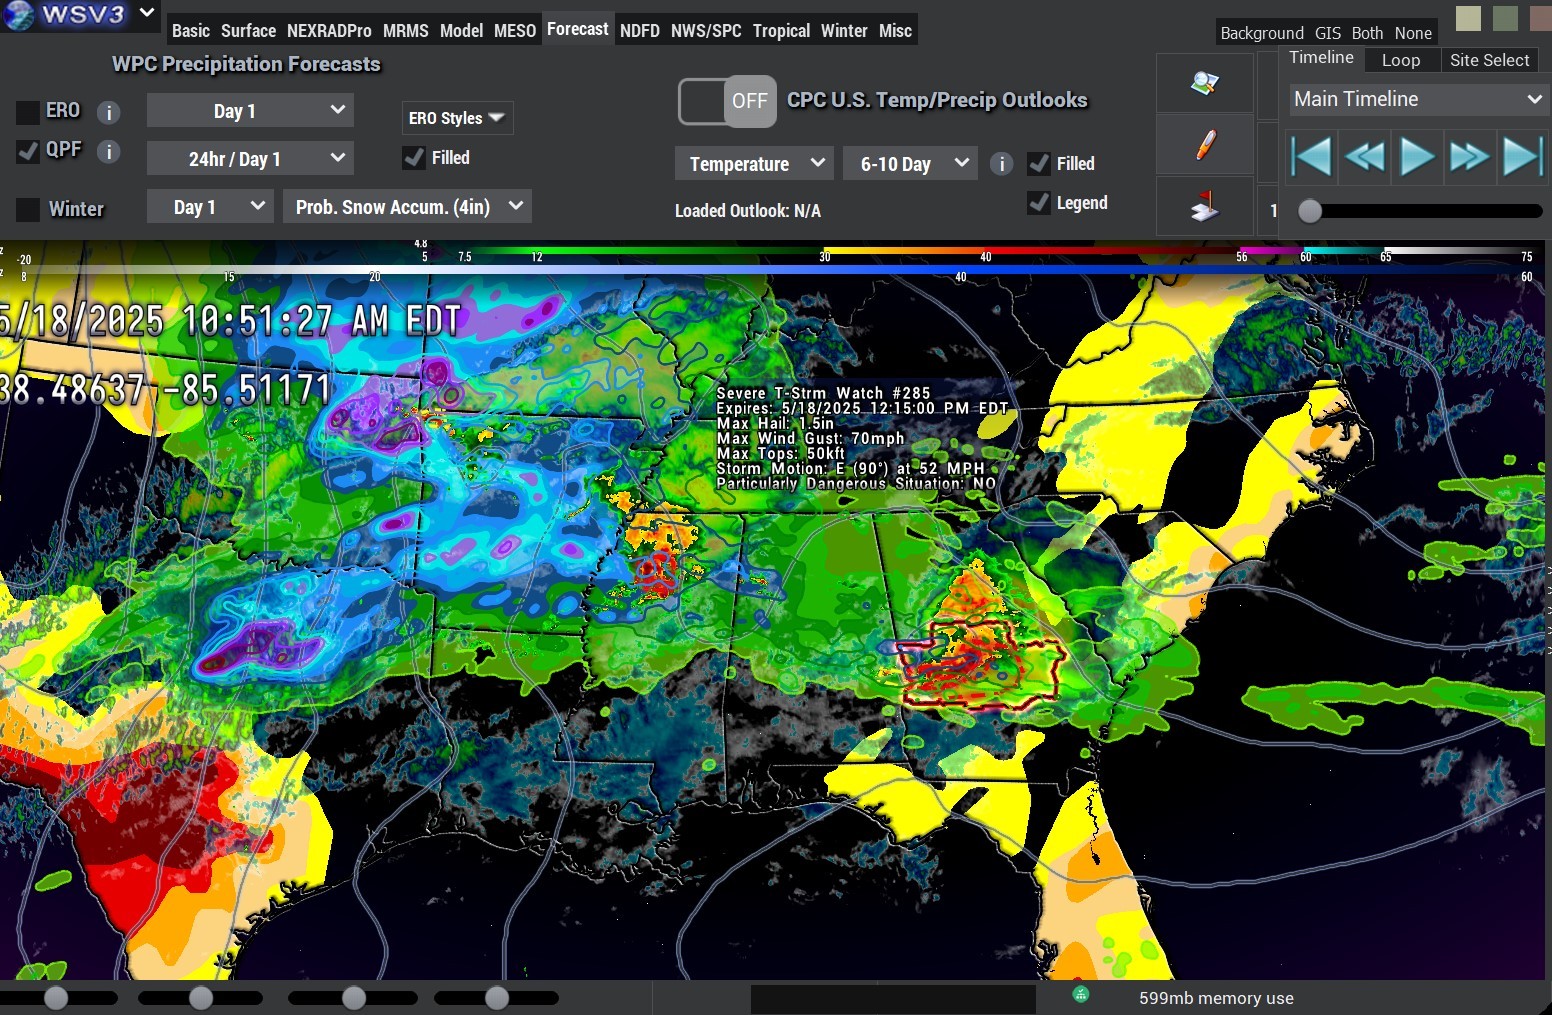Open info icon next to 6-10 Day
1552x1015 pixels.
(x=1001, y=164)
